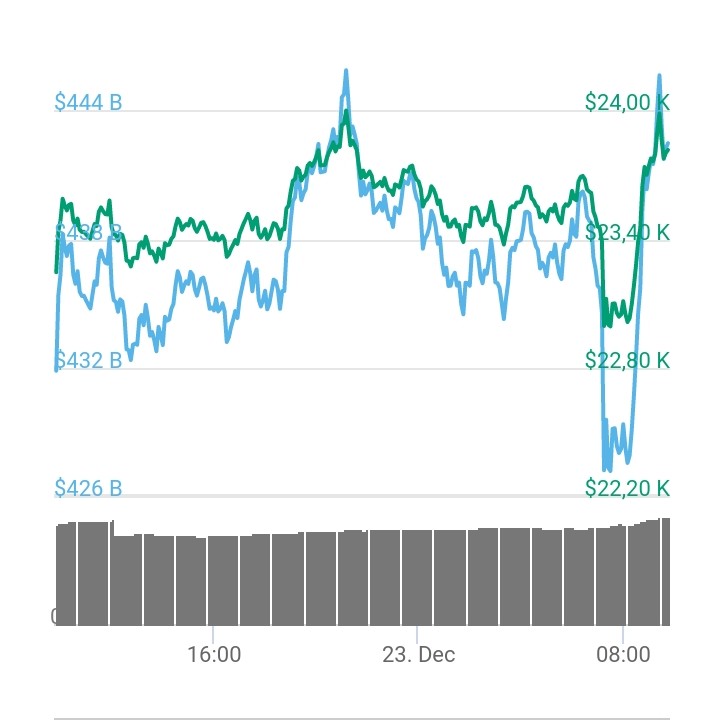
Task: Select the $24,00 K price axis label
Action: [627, 102]
